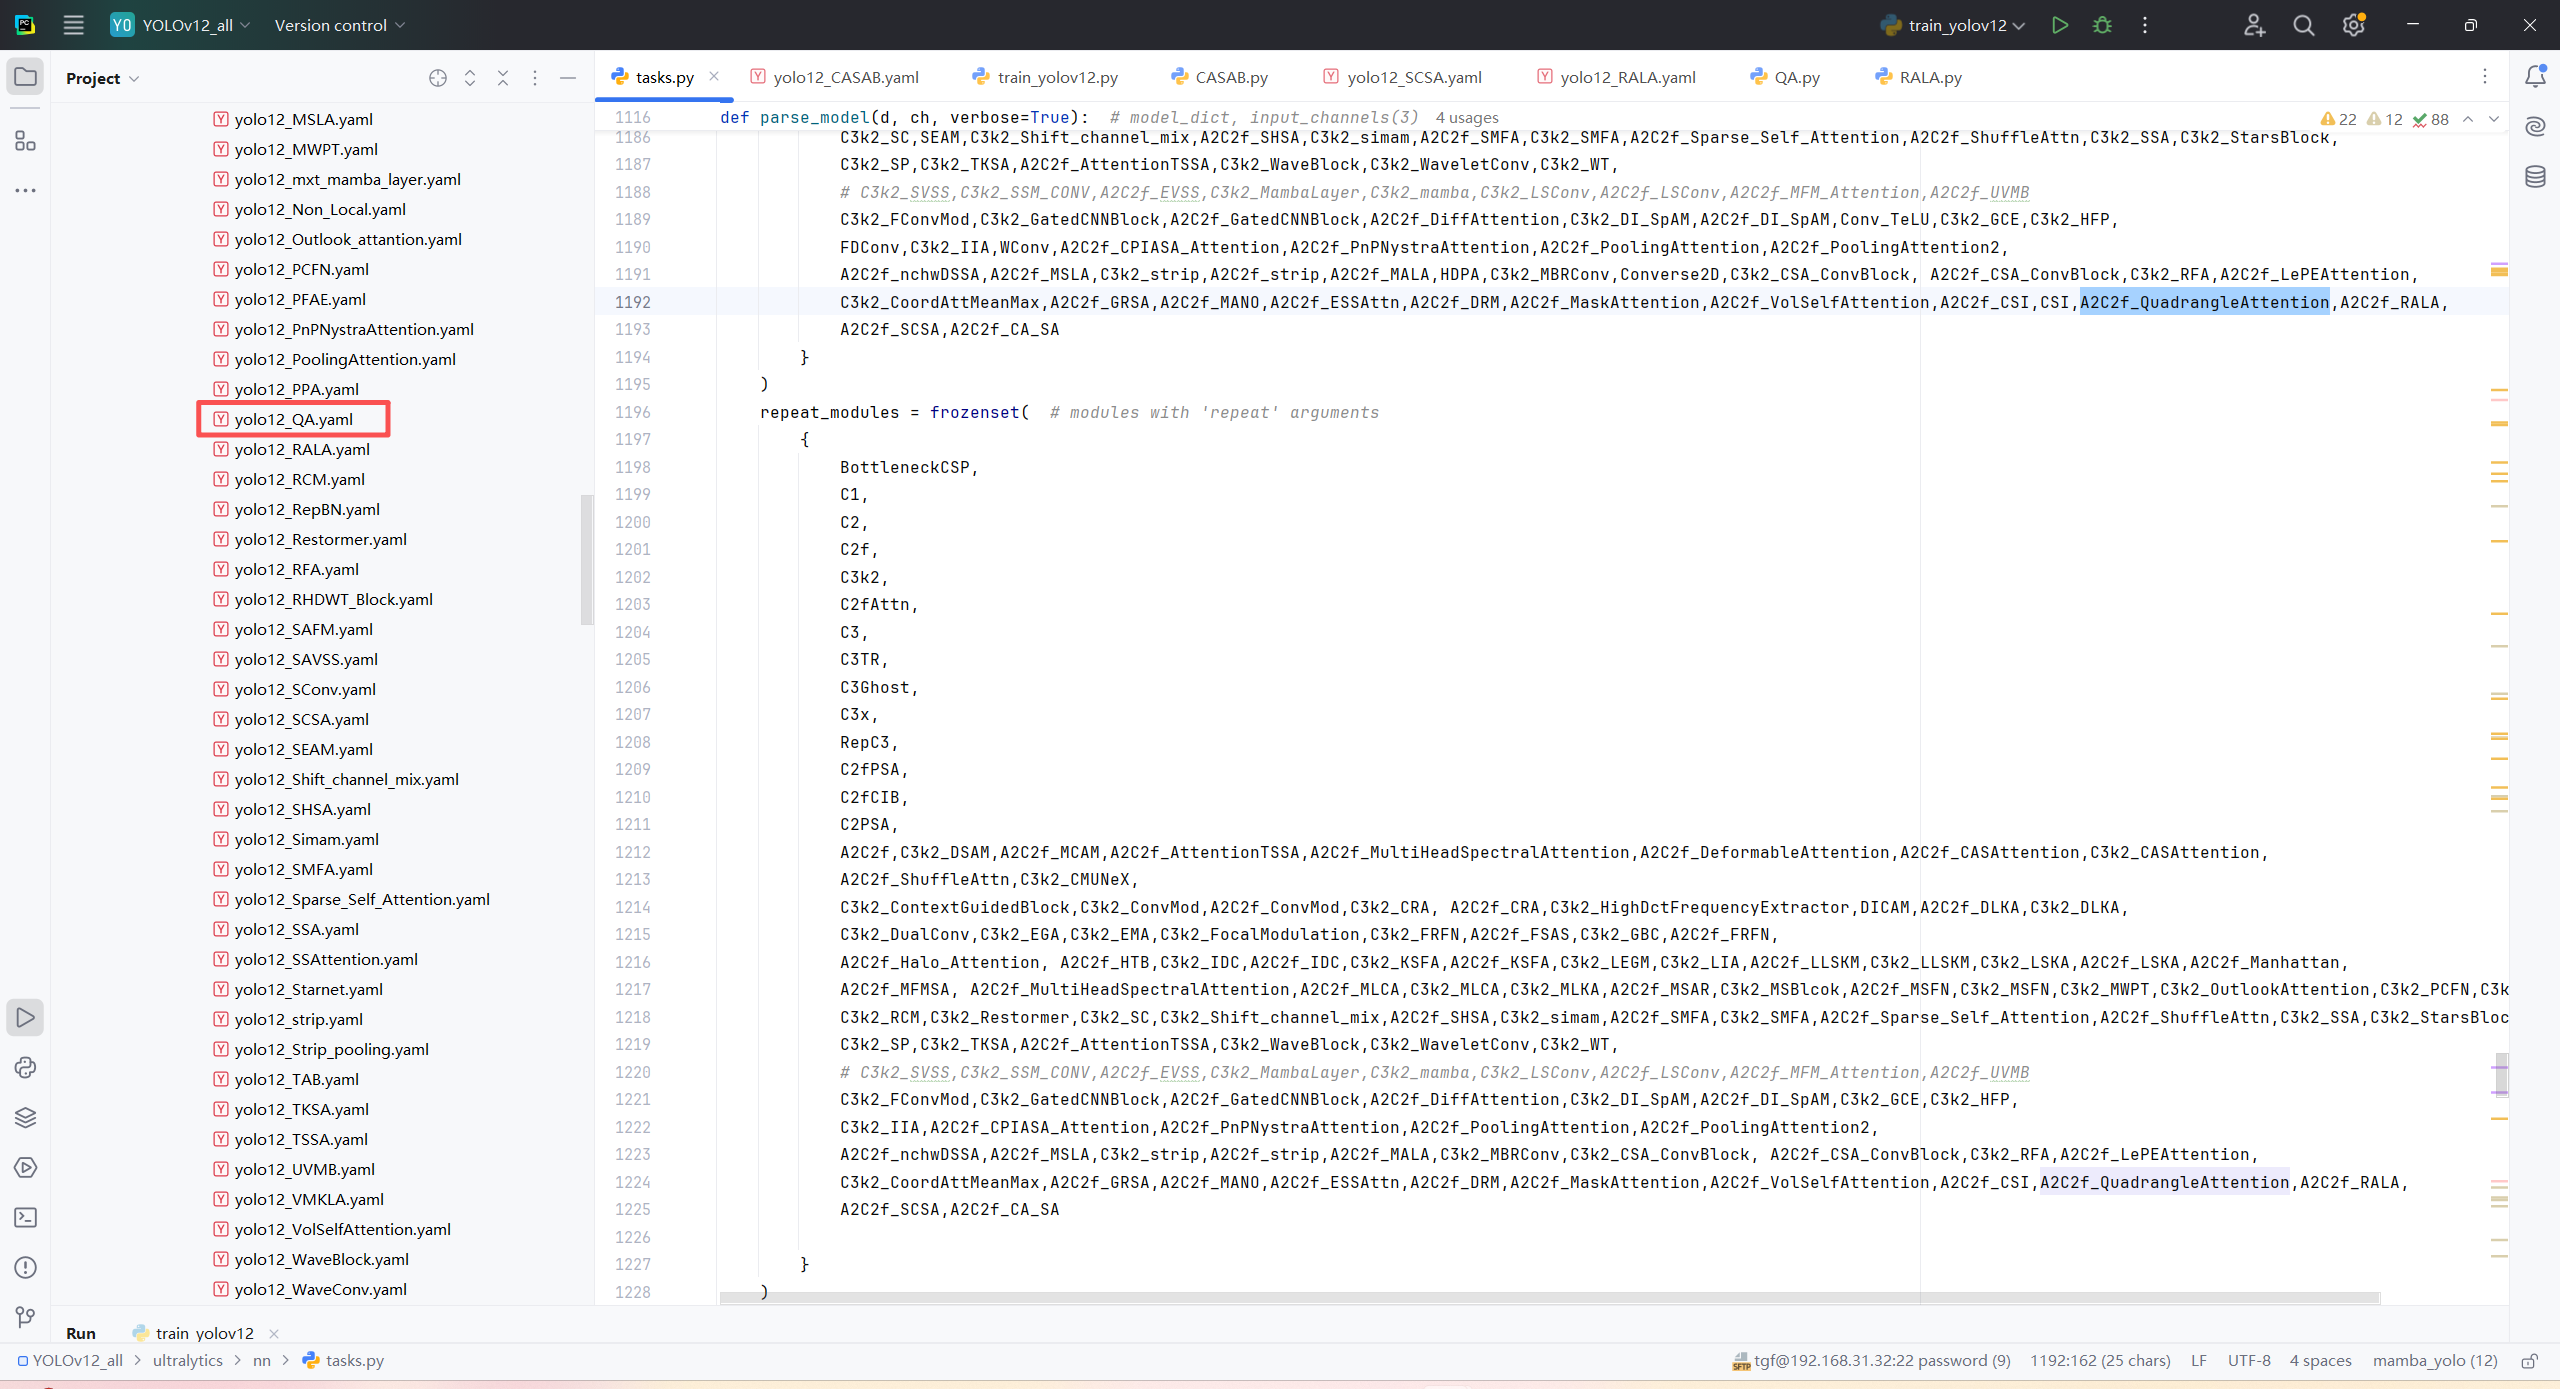Toggle read-only lock icon in status bar
2560x1389 pixels.
(x=2529, y=1361)
